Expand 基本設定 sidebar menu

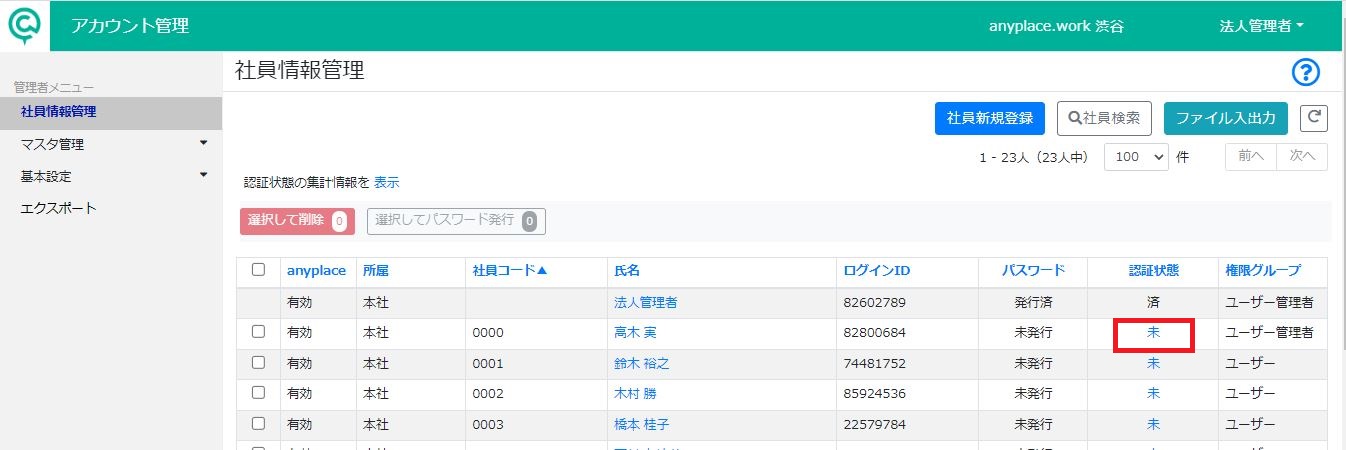113,176
